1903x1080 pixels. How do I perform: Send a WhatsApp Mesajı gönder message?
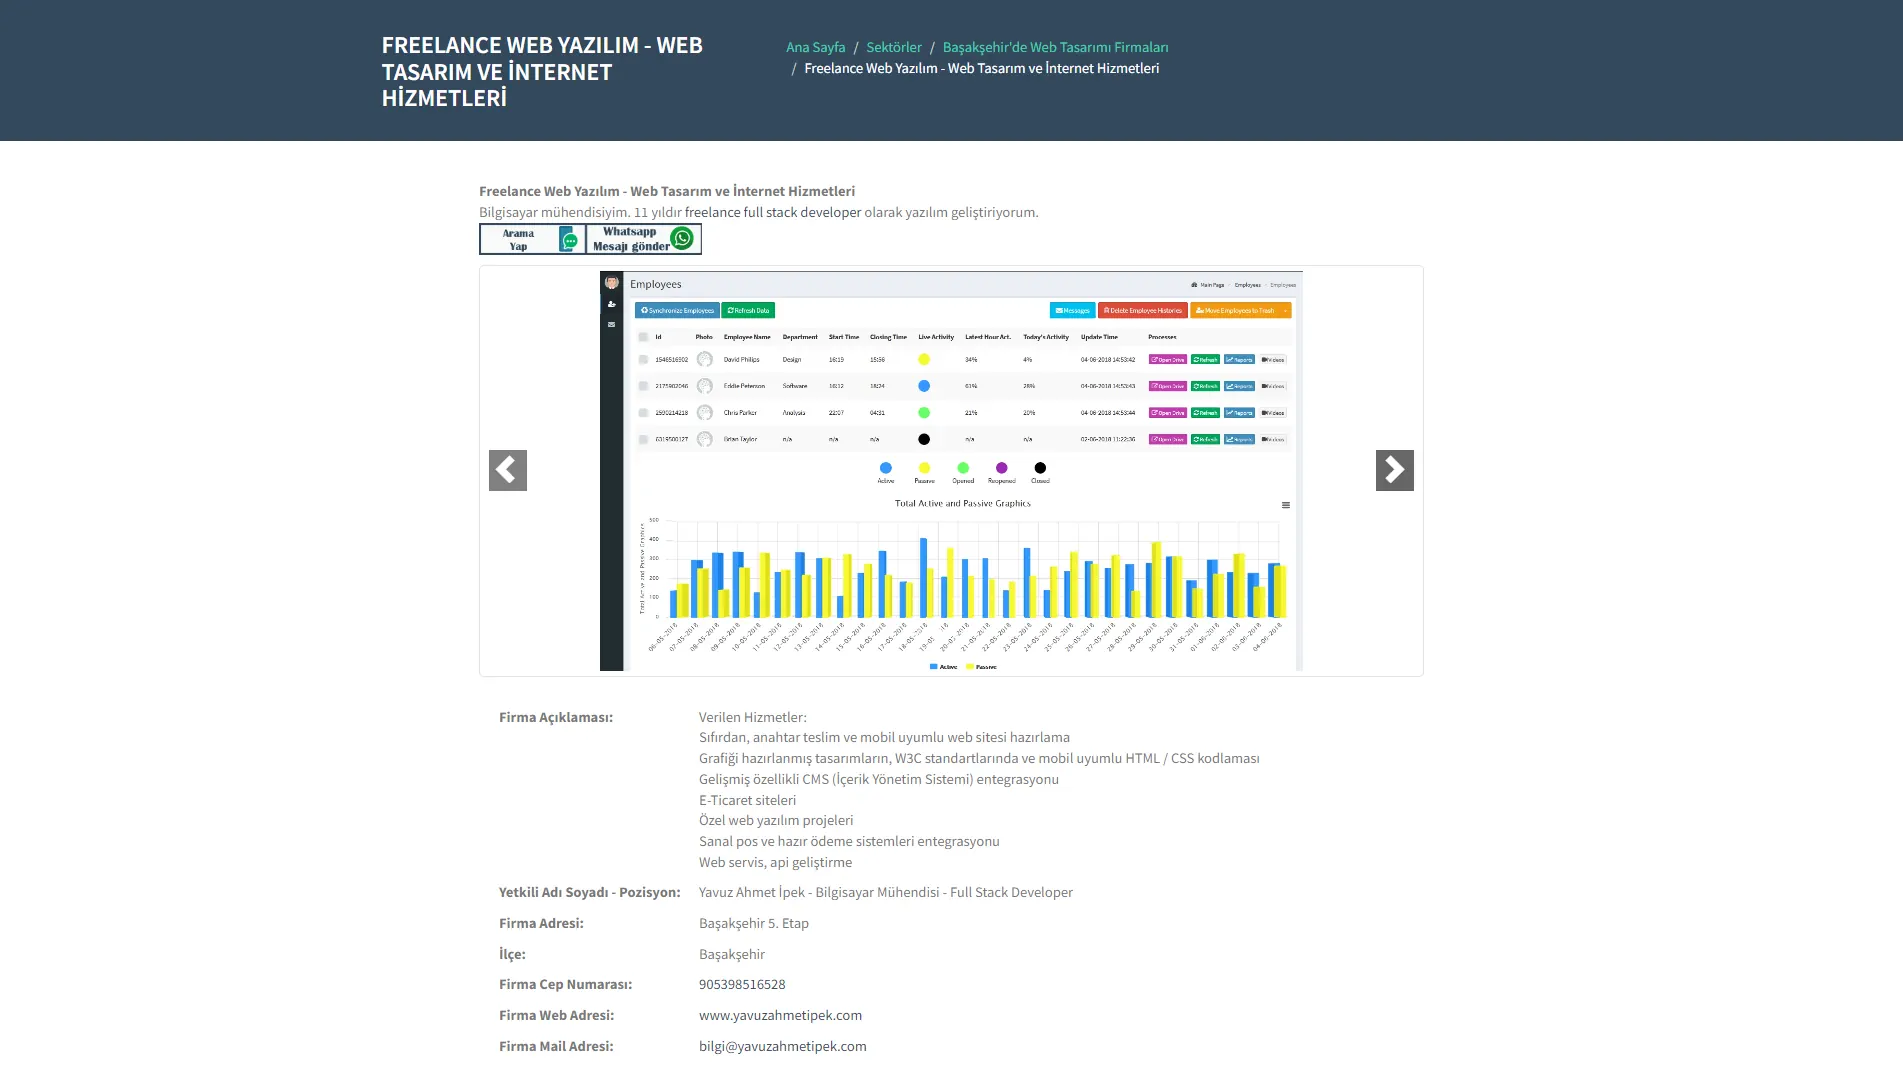point(643,239)
